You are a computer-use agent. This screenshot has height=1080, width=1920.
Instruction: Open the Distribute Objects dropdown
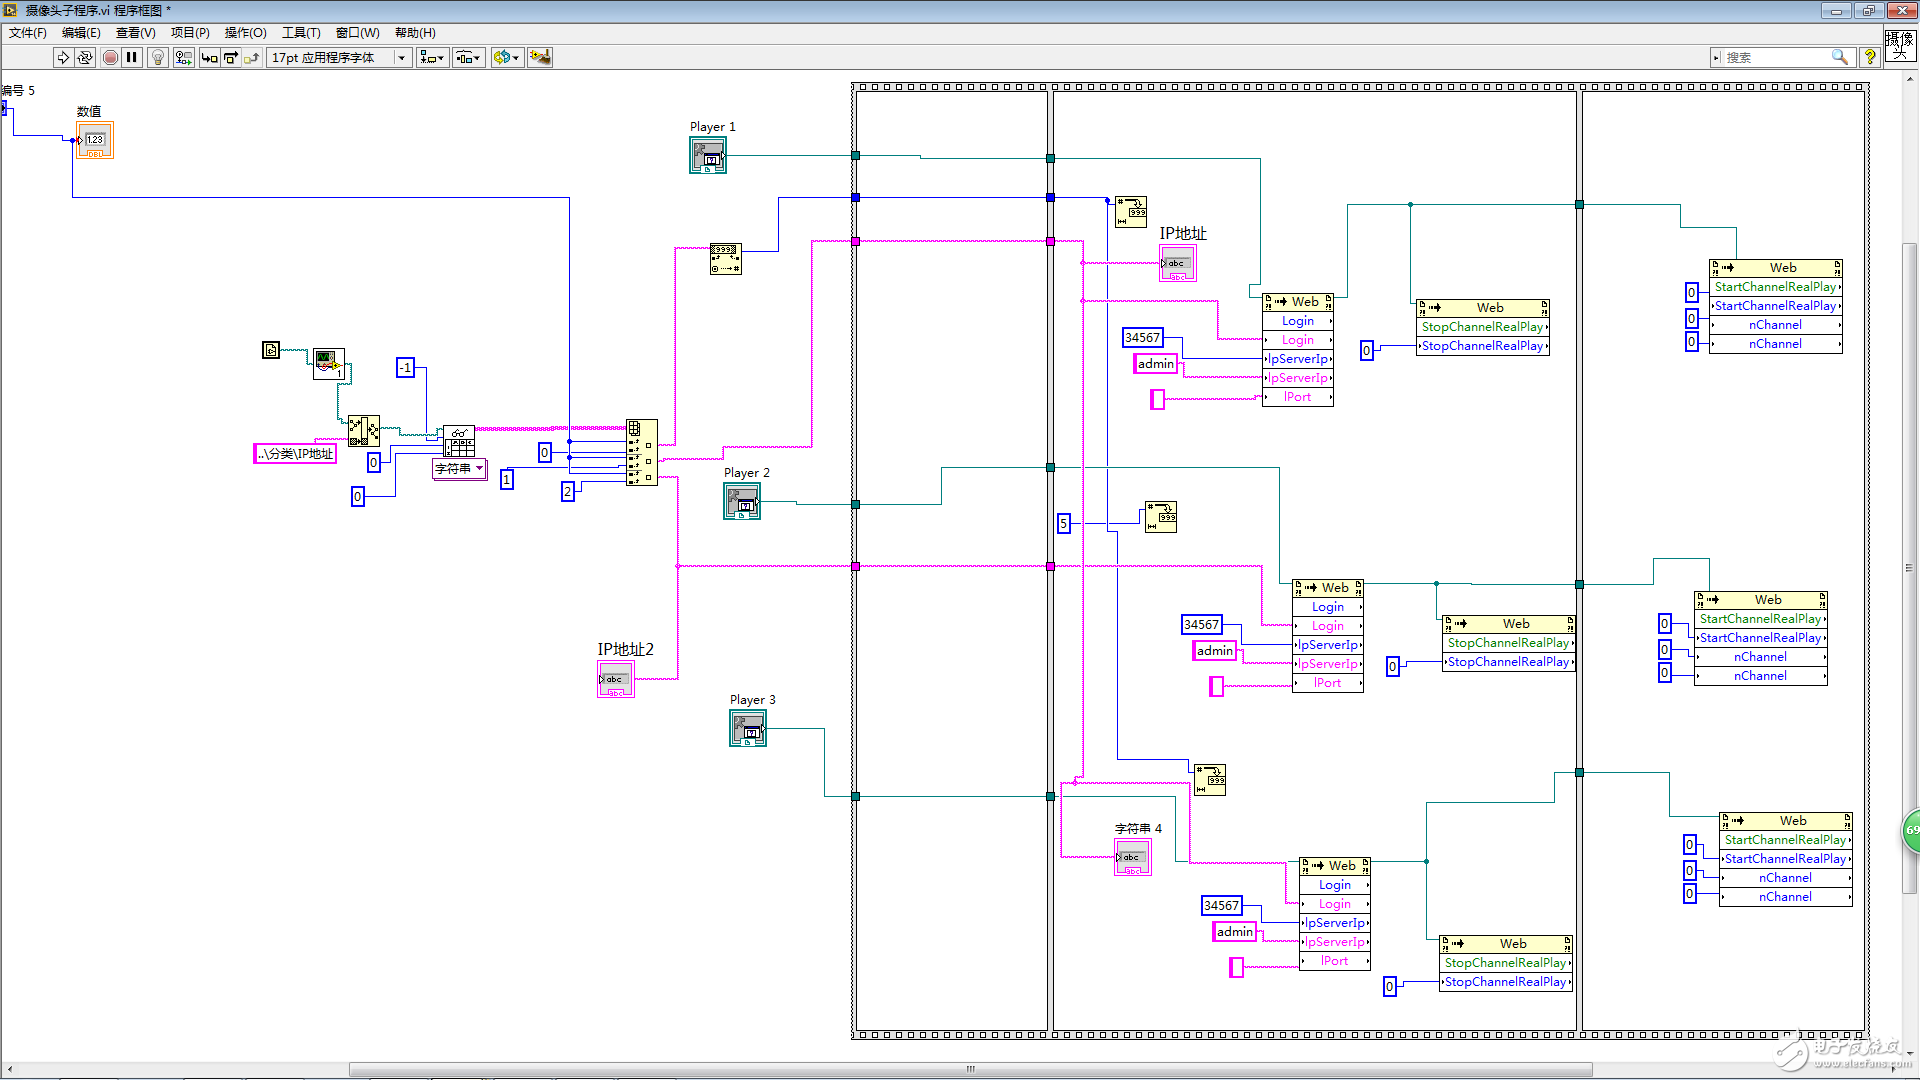click(x=469, y=57)
